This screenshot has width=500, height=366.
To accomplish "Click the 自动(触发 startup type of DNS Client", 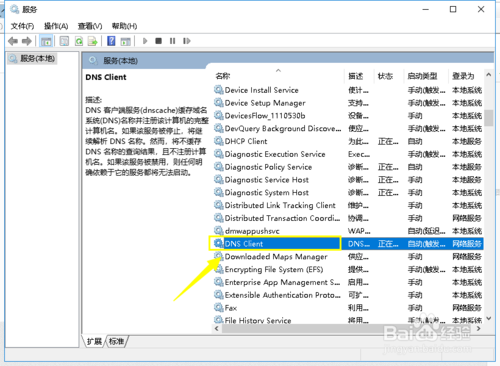I will point(426,244).
